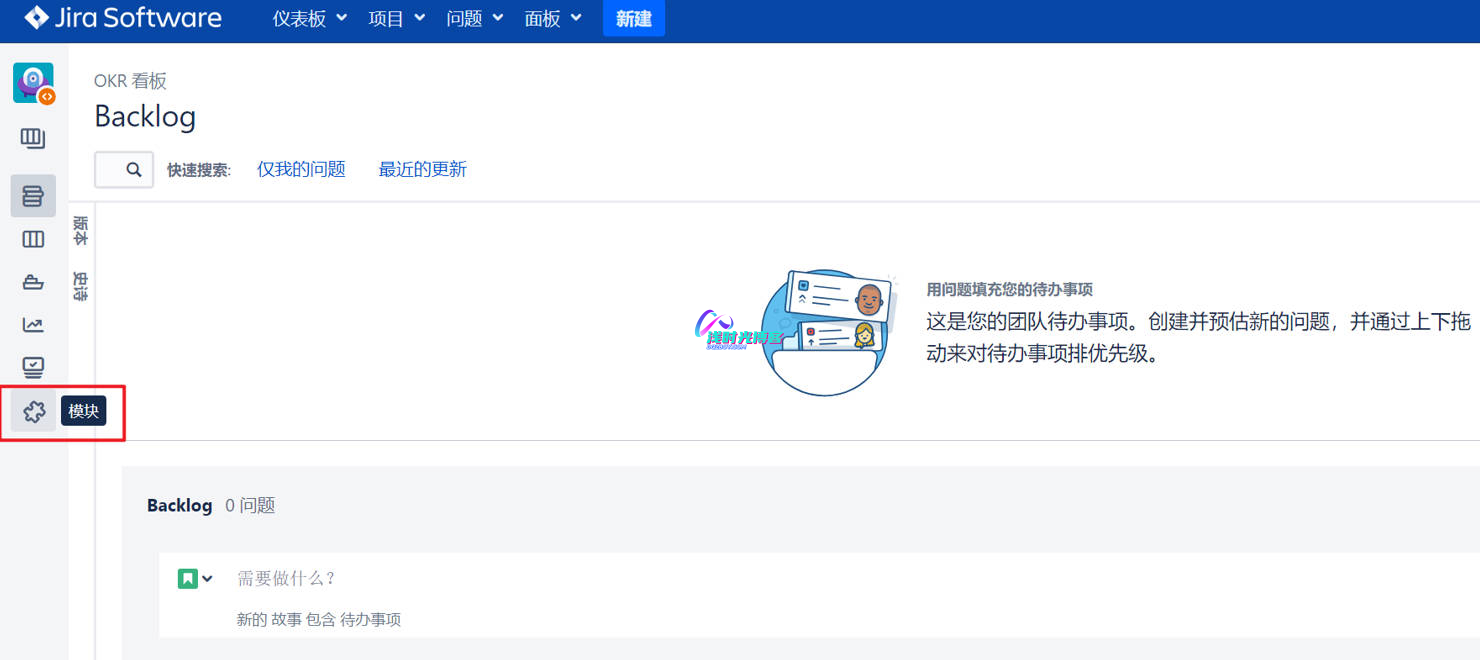Click the 模块 puzzle piece icon
The width and height of the screenshot is (1480, 660).
point(34,411)
